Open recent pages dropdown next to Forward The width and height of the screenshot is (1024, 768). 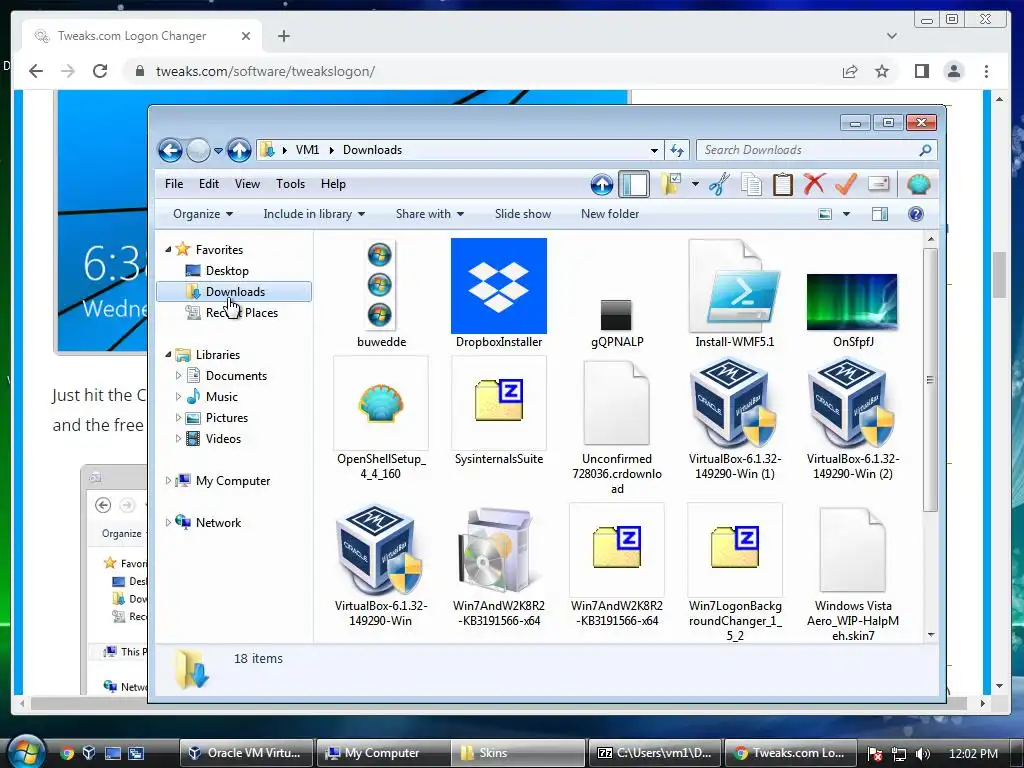[x=218, y=151]
